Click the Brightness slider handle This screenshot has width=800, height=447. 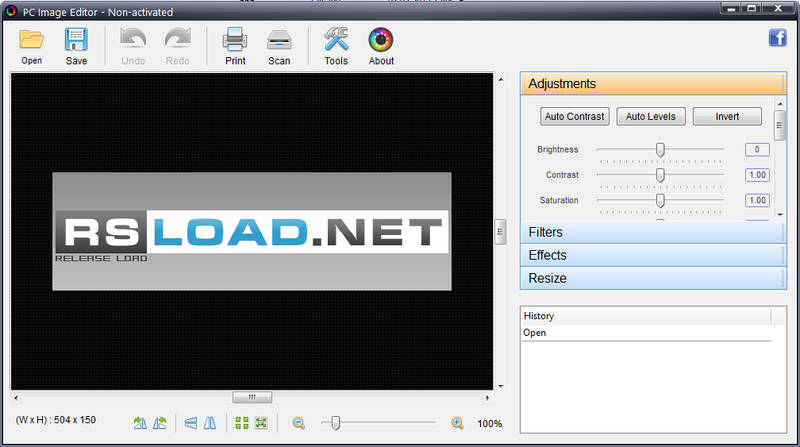tap(660, 150)
